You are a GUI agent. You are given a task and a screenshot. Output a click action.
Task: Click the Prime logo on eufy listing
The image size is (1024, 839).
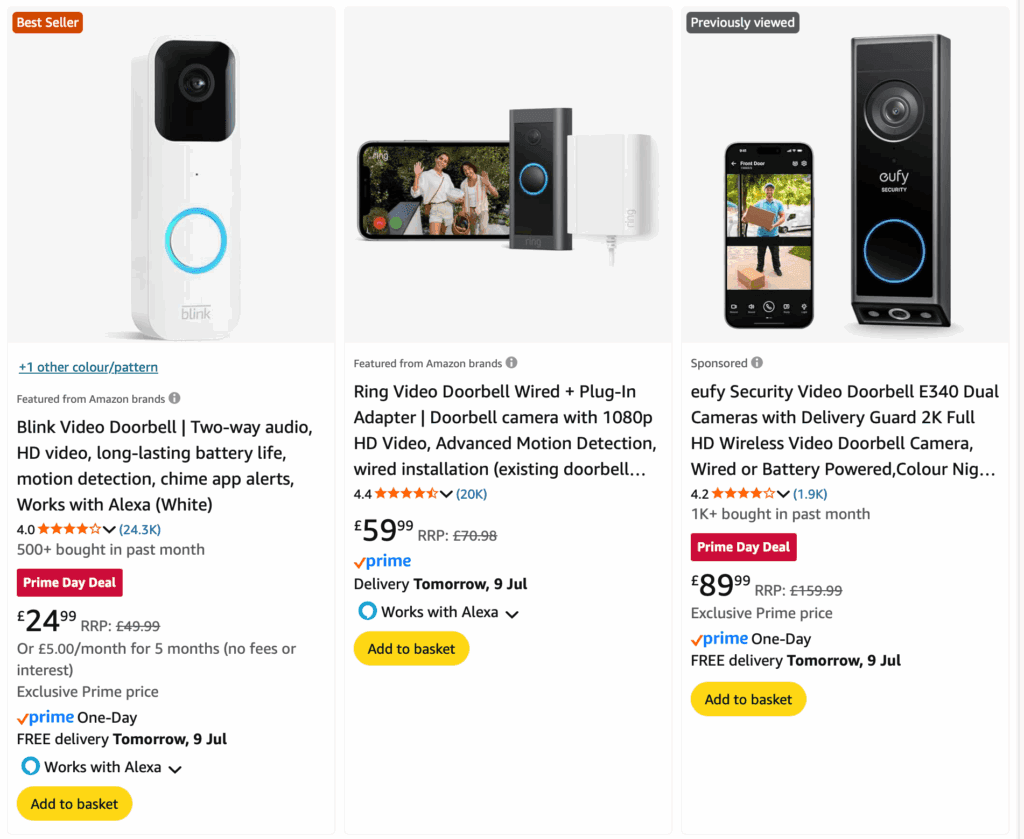[x=720, y=639]
